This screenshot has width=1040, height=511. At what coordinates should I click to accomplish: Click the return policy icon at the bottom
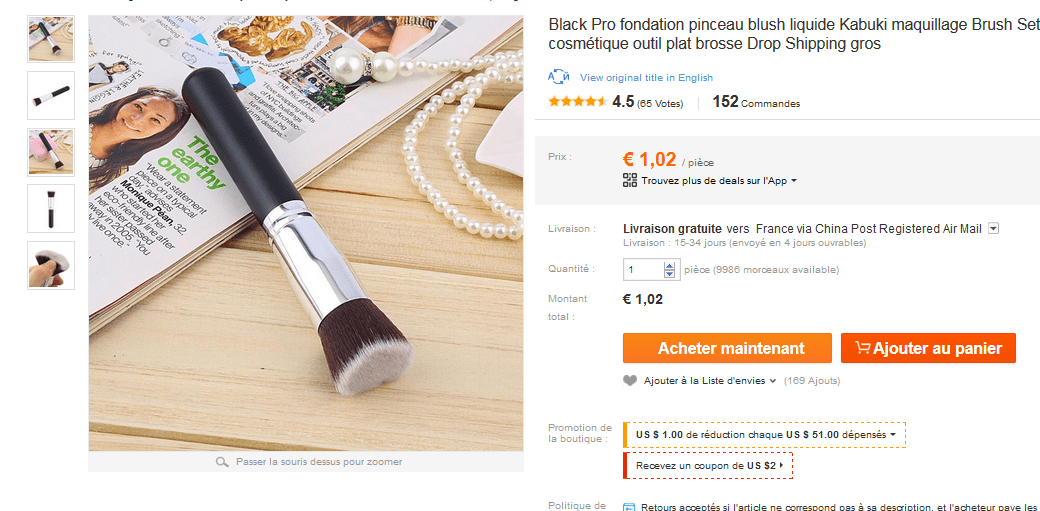click(x=629, y=507)
